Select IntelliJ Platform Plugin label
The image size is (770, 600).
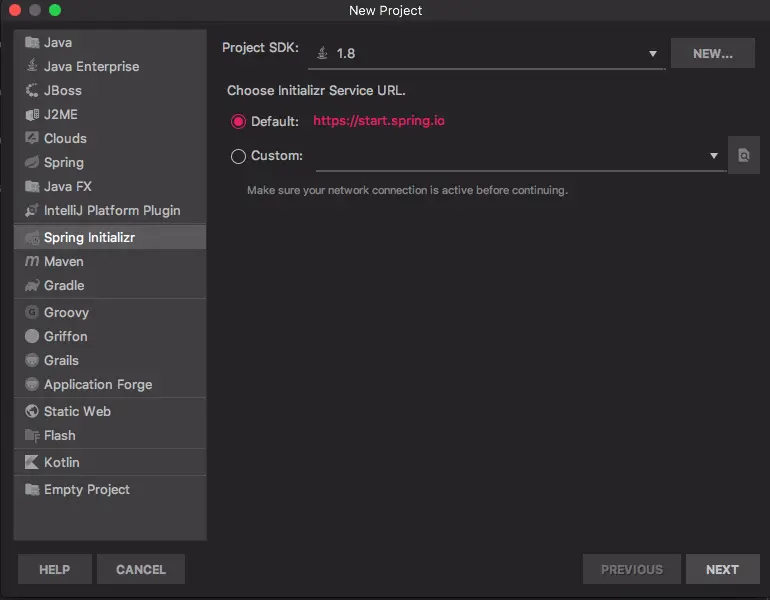[112, 211]
